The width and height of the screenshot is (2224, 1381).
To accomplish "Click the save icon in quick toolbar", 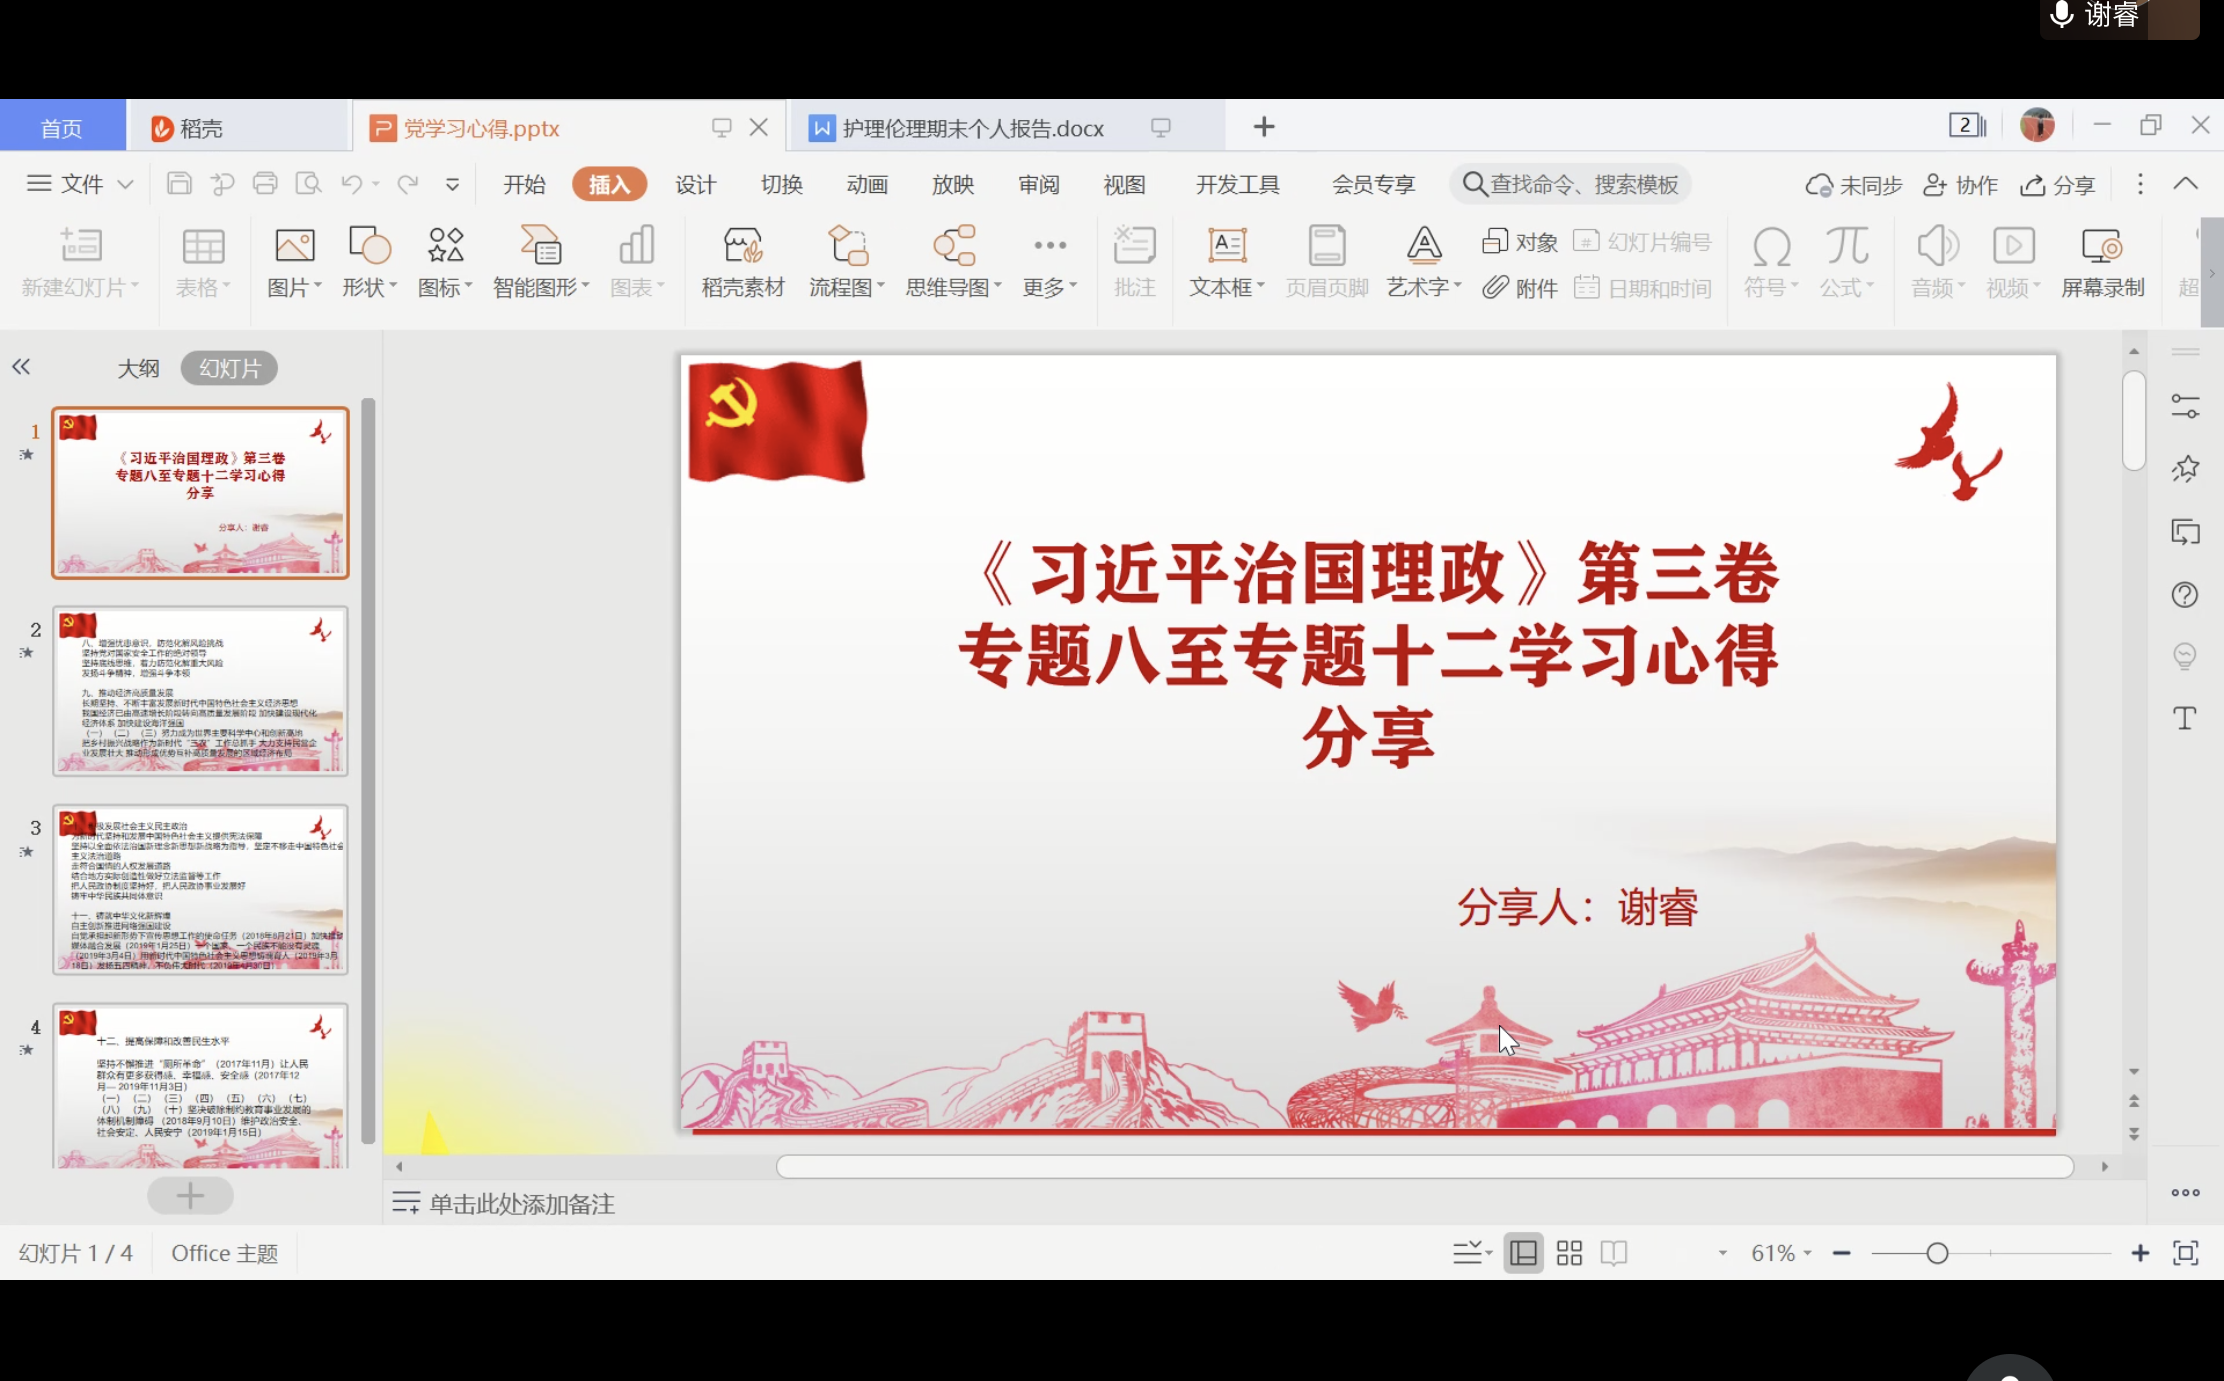I will pyautogui.click(x=179, y=184).
